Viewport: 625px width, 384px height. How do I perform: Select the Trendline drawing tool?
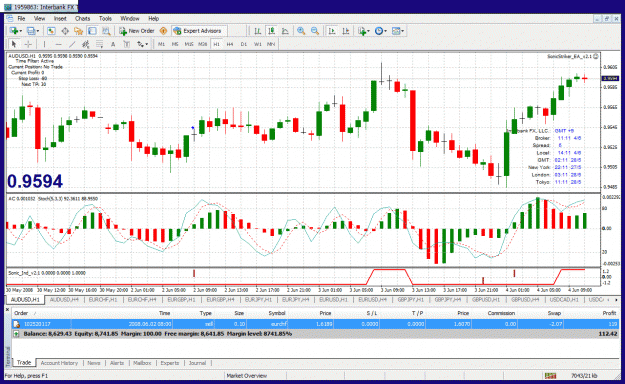(72, 44)
